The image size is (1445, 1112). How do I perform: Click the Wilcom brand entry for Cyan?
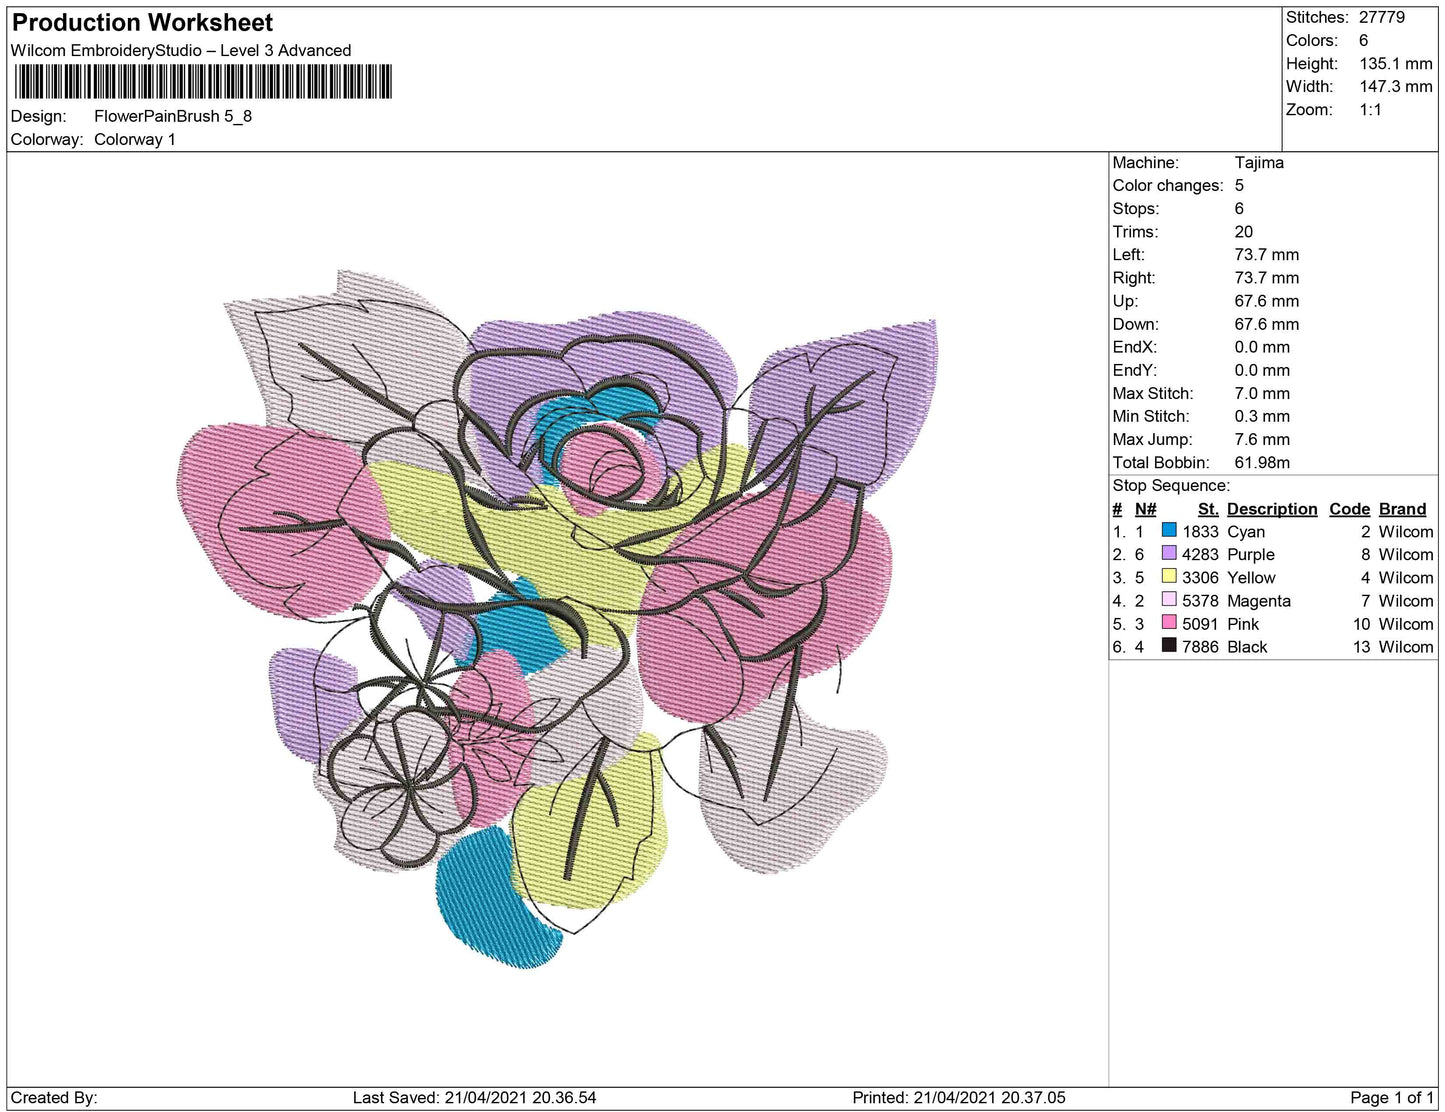click(1404, 531)
